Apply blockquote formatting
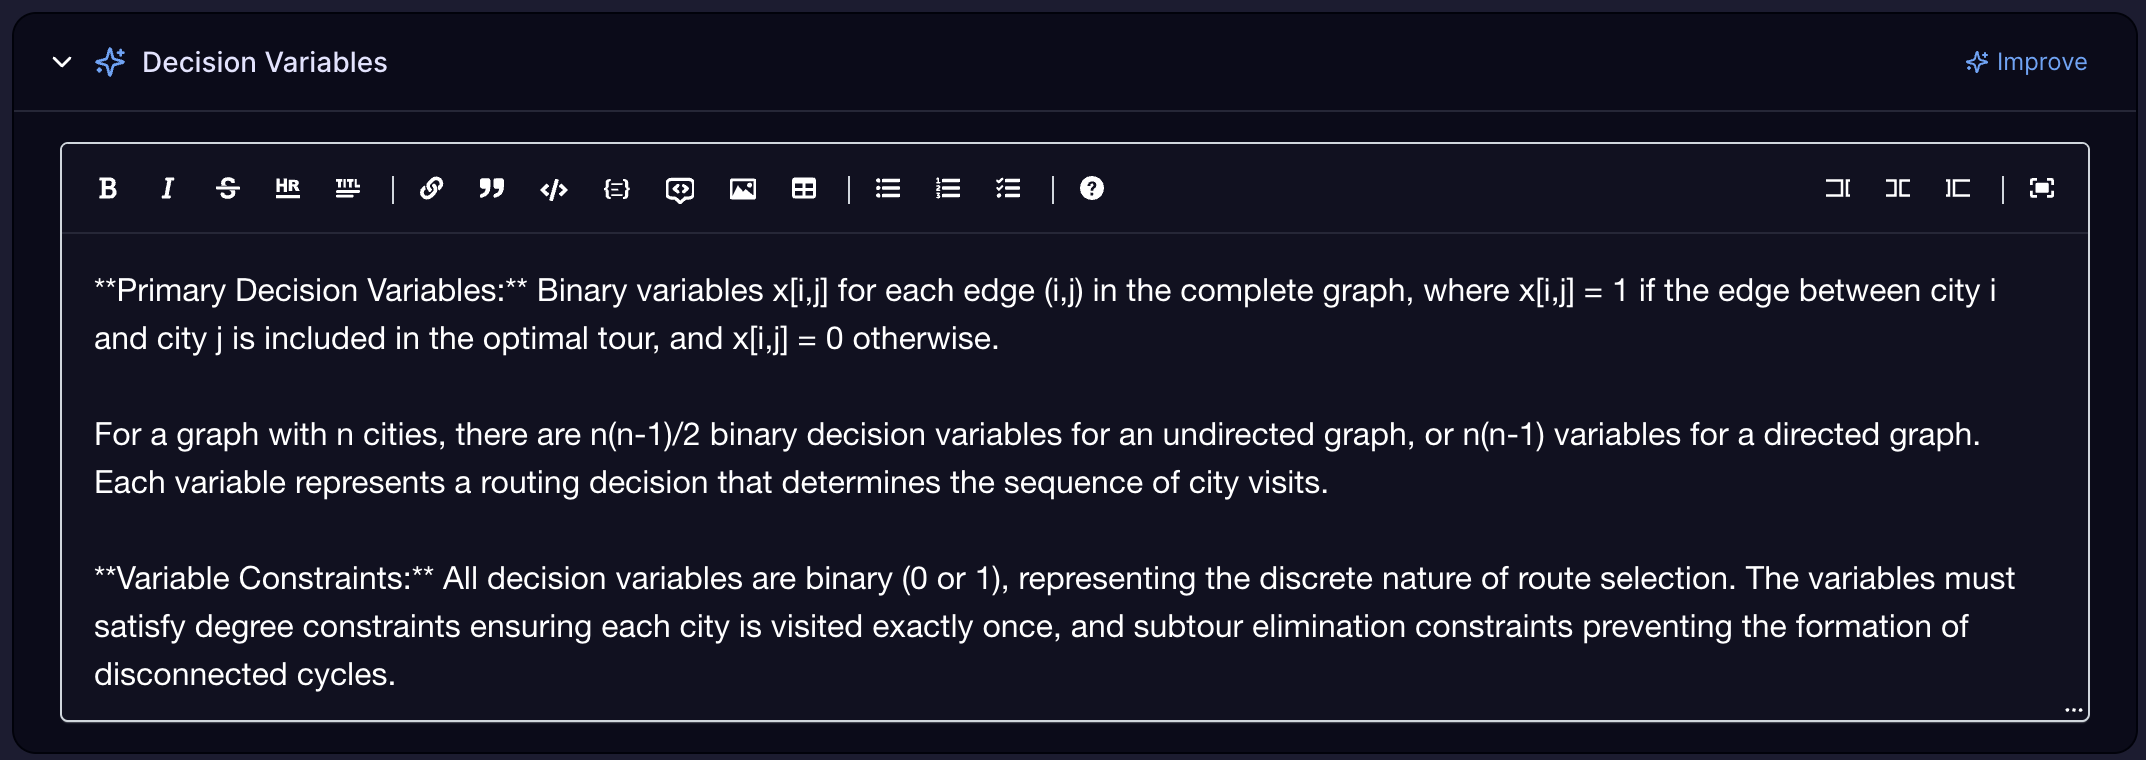This screenshot has width=2146, height=760. 491,189
